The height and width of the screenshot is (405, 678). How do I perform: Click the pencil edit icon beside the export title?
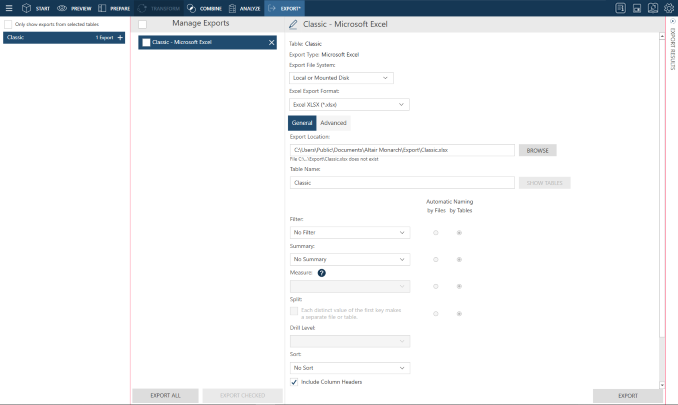tap(293, 25)
